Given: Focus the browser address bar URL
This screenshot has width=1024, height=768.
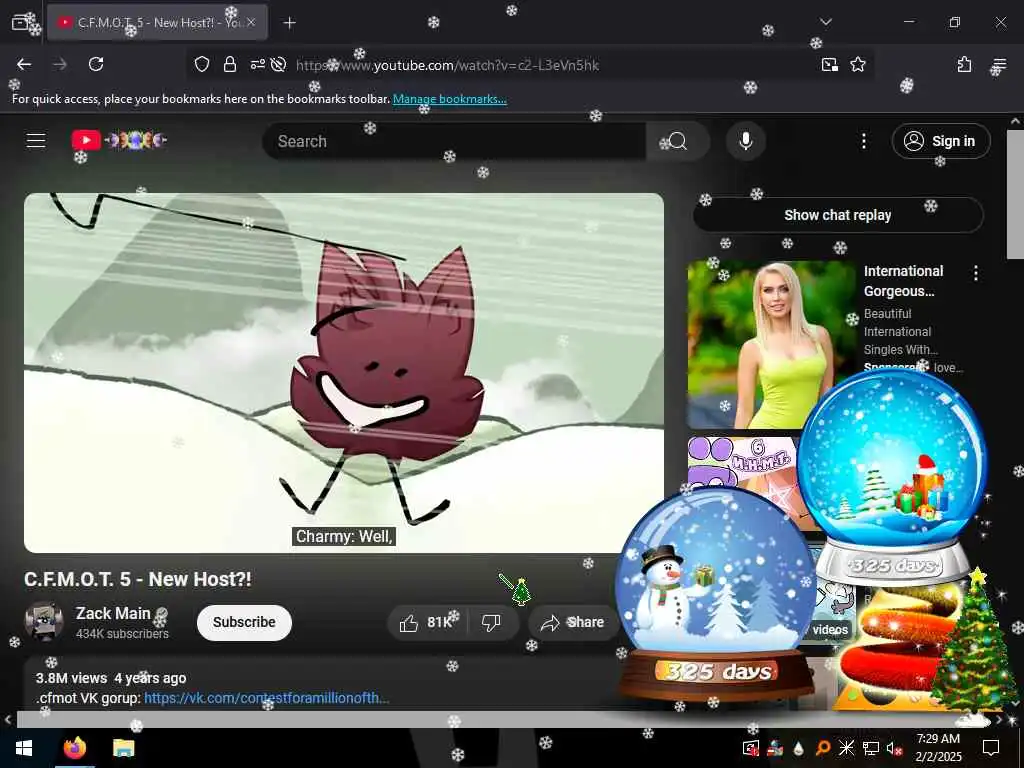Looking at the screenshot, I should click(x=447, y=65).
